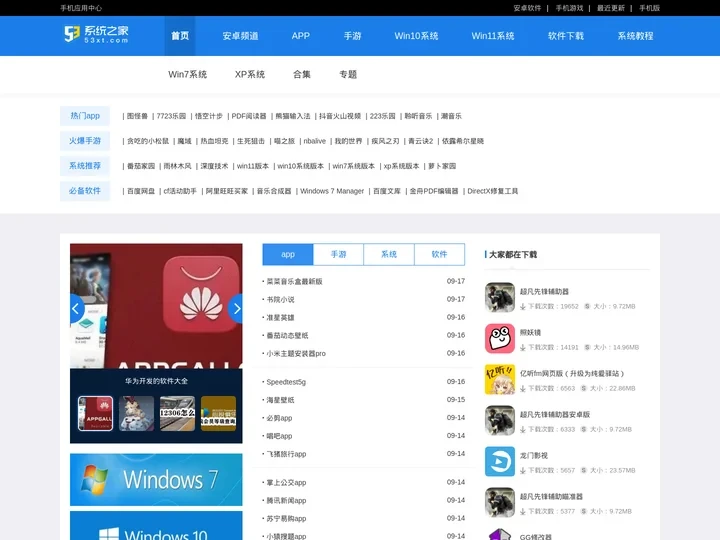Viewport: 720px width, 540px height.
Task: Switch to the app tab
Action: click(288, 254)
